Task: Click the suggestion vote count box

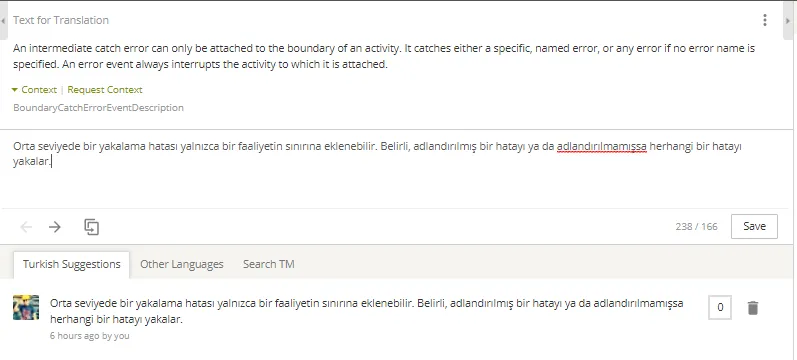Action: 720,307
